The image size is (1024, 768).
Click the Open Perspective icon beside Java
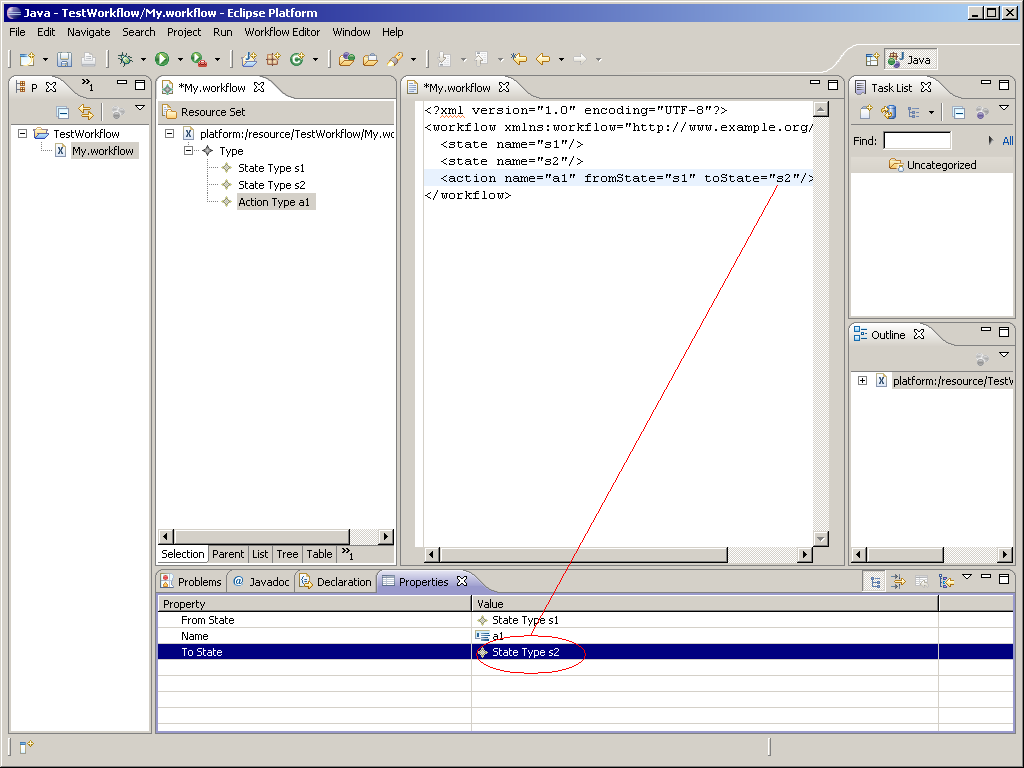(x=871, y=59)
